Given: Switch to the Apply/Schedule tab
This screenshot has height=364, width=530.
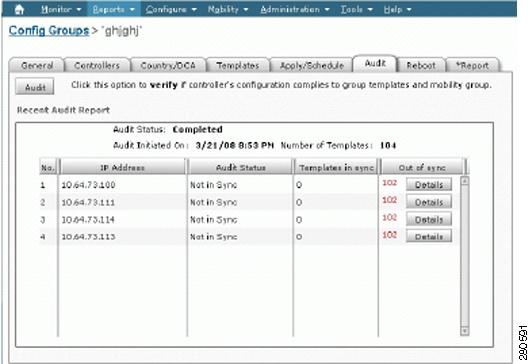Looking at the screenshot, I should click(x=312, y=65).
